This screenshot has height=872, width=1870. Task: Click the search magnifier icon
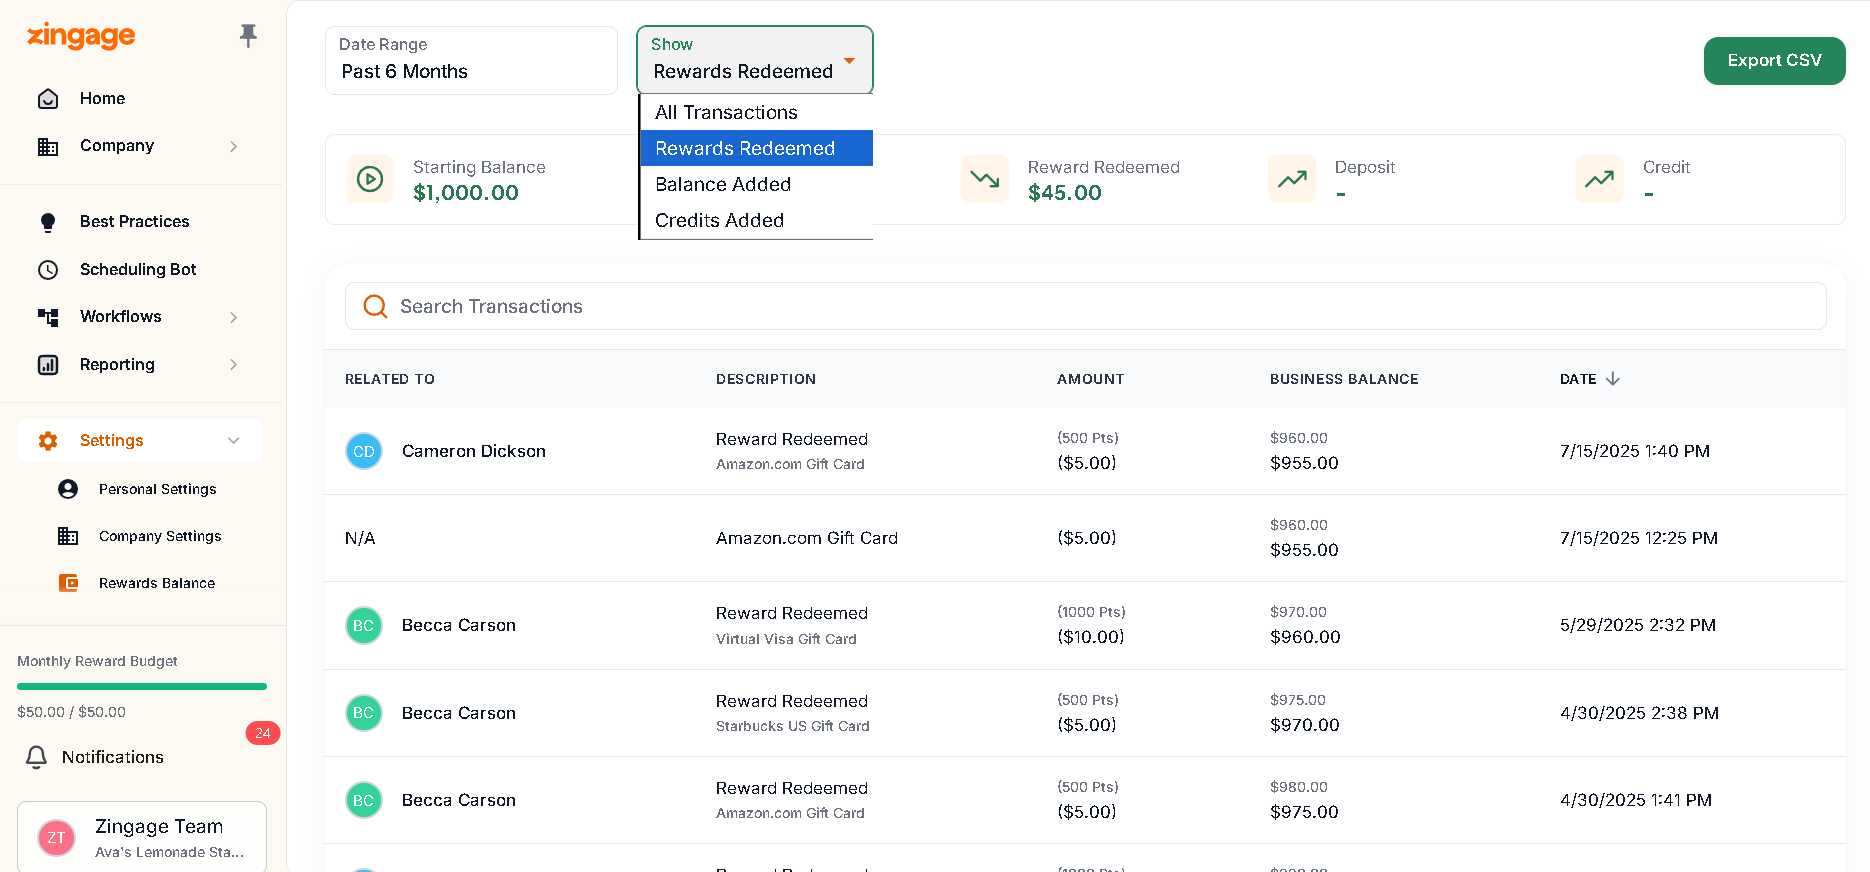point(375,306)
